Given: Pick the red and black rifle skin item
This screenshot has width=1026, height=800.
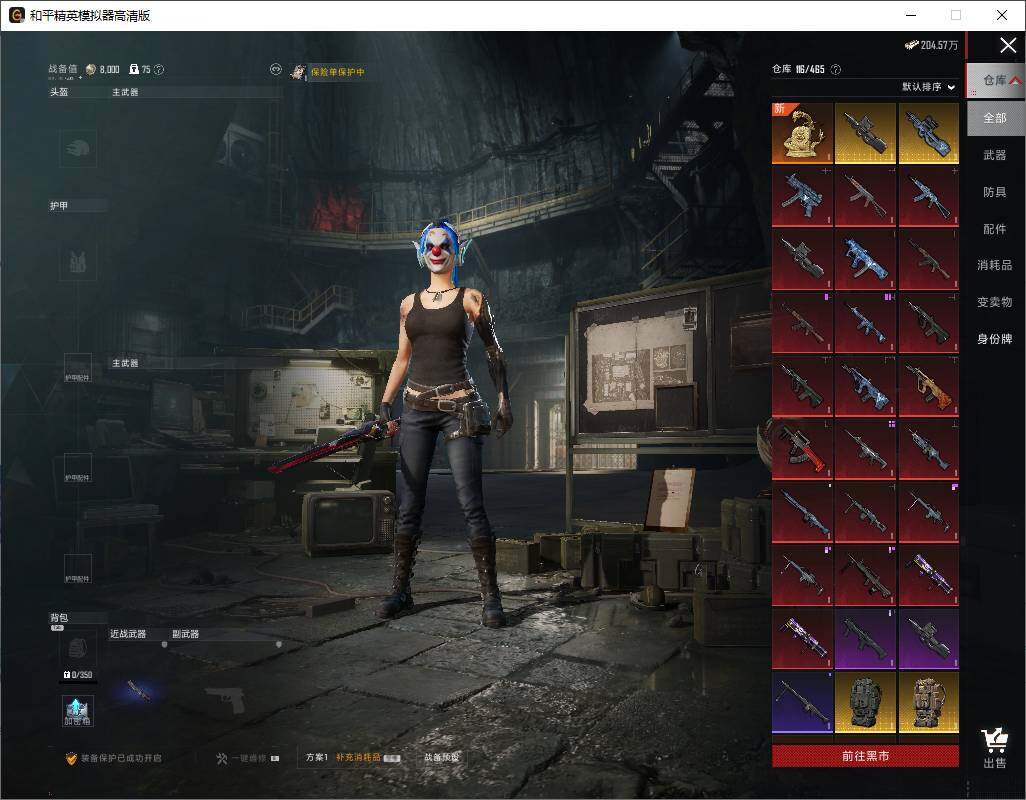Looking at the screenshot, I should [x=802, y=449].
